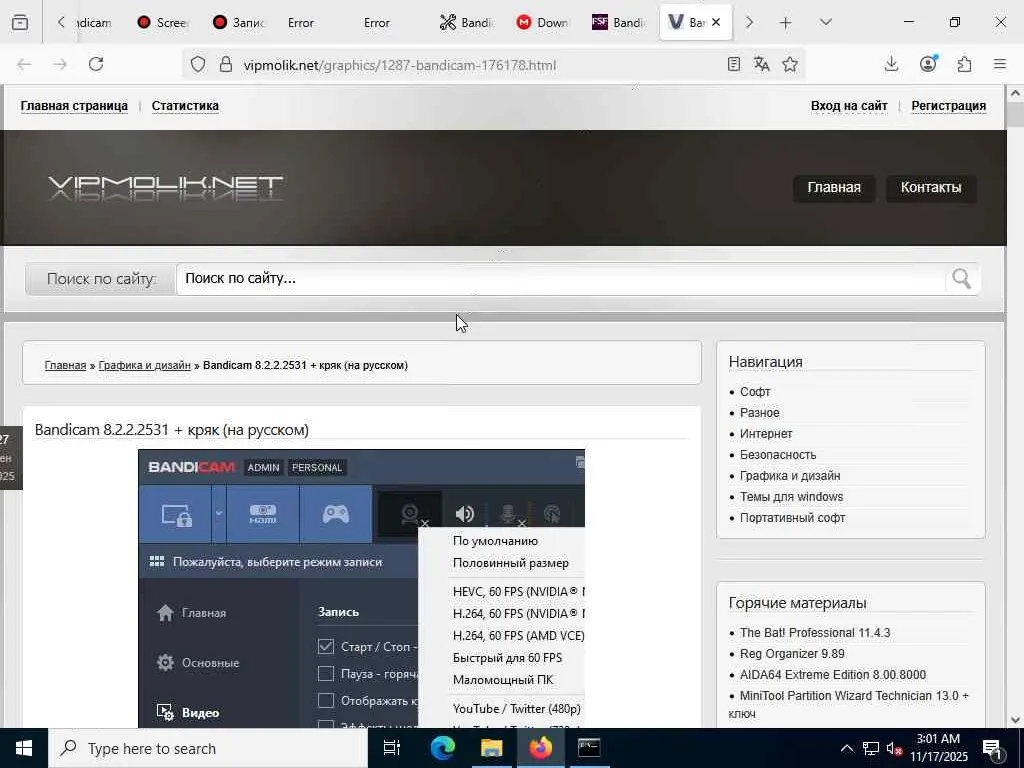Toggle reader view icon

click(x=733, y=64)
